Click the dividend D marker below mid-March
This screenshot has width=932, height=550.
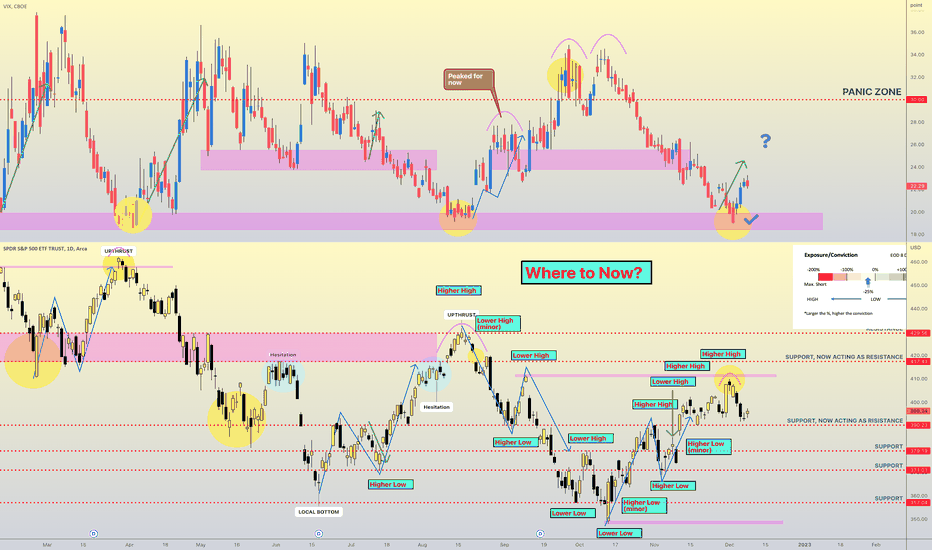click(93, 533)
